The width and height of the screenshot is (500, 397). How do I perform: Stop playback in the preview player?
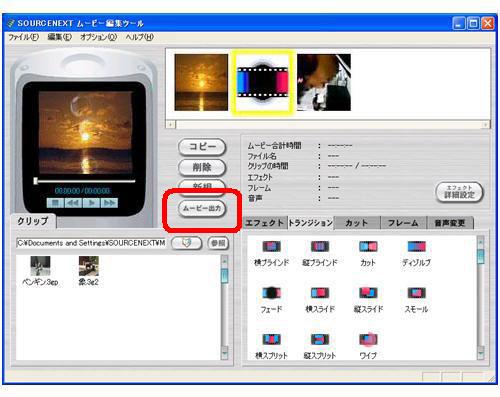tap(55, 203)
